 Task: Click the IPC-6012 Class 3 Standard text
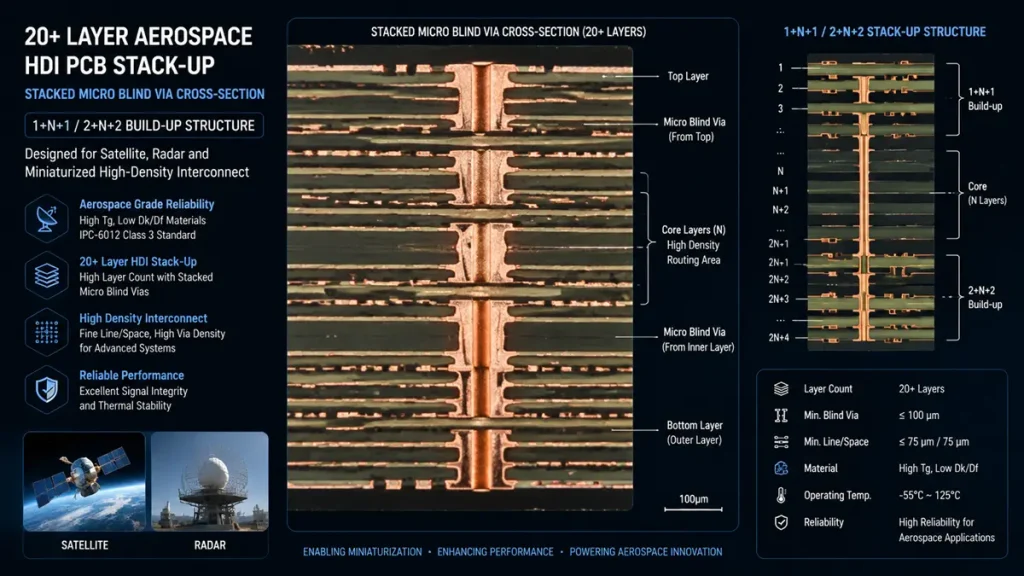[x=137, y=235]
